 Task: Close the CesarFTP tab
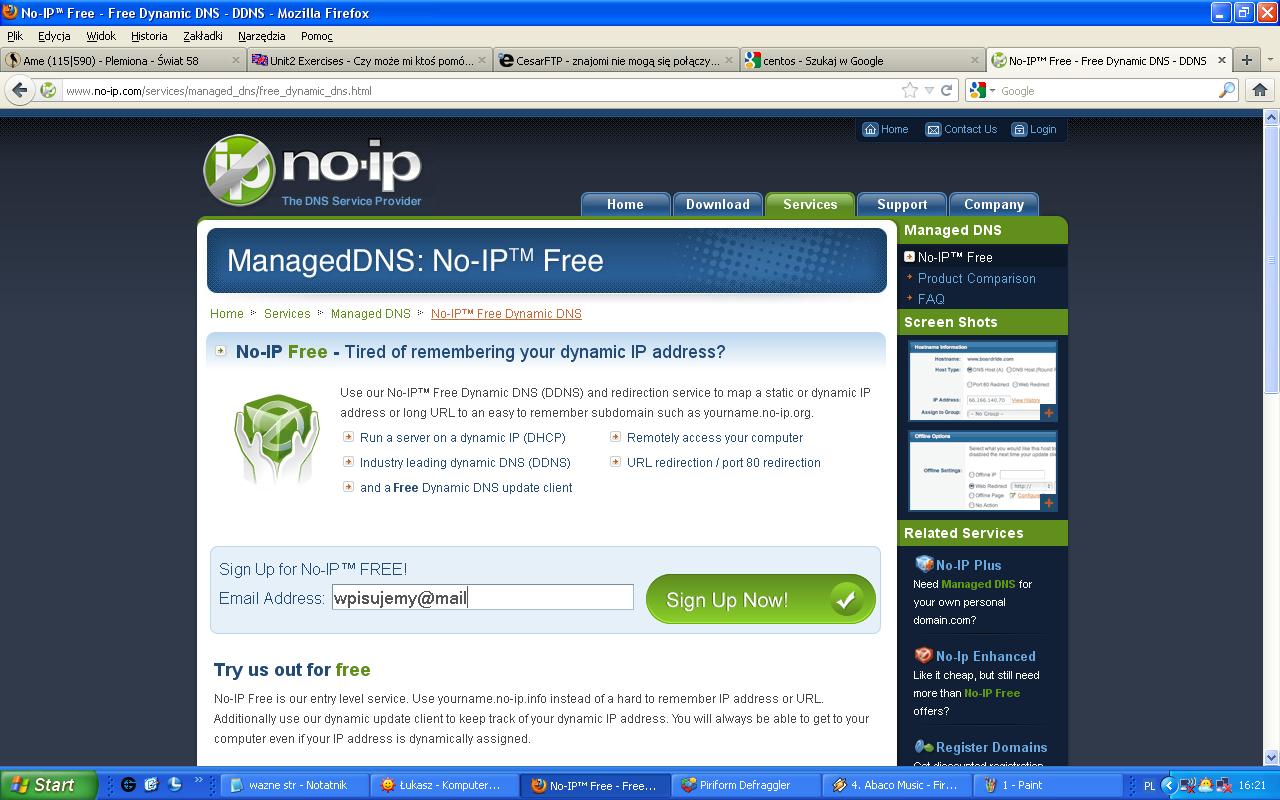[729, 60]
